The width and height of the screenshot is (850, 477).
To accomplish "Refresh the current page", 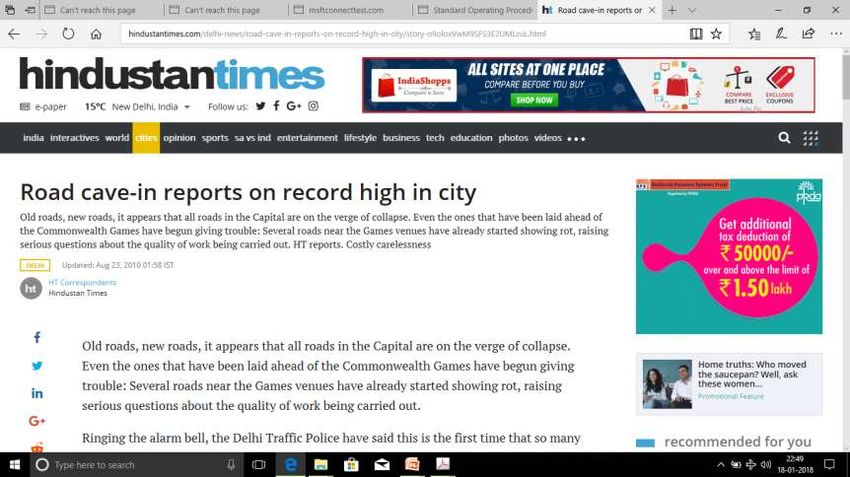I will [68, 34].
